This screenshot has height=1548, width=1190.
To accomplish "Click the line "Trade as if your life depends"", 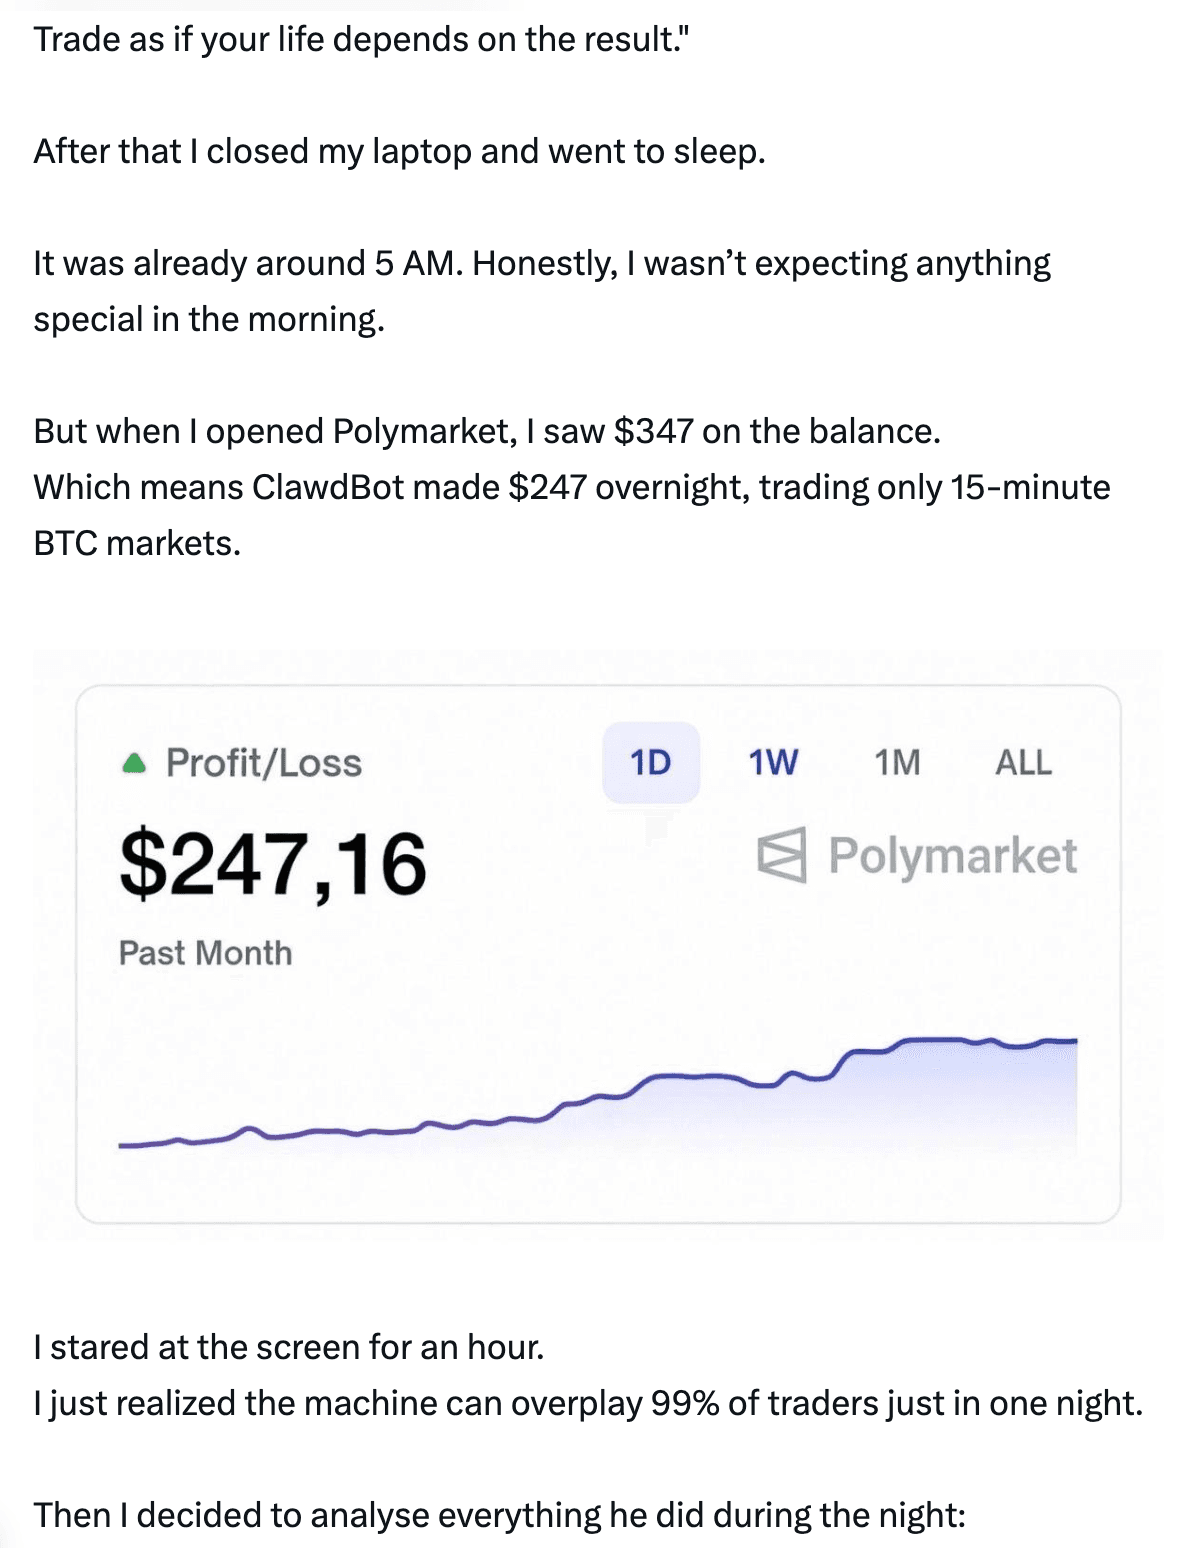I will pos(362,40).
